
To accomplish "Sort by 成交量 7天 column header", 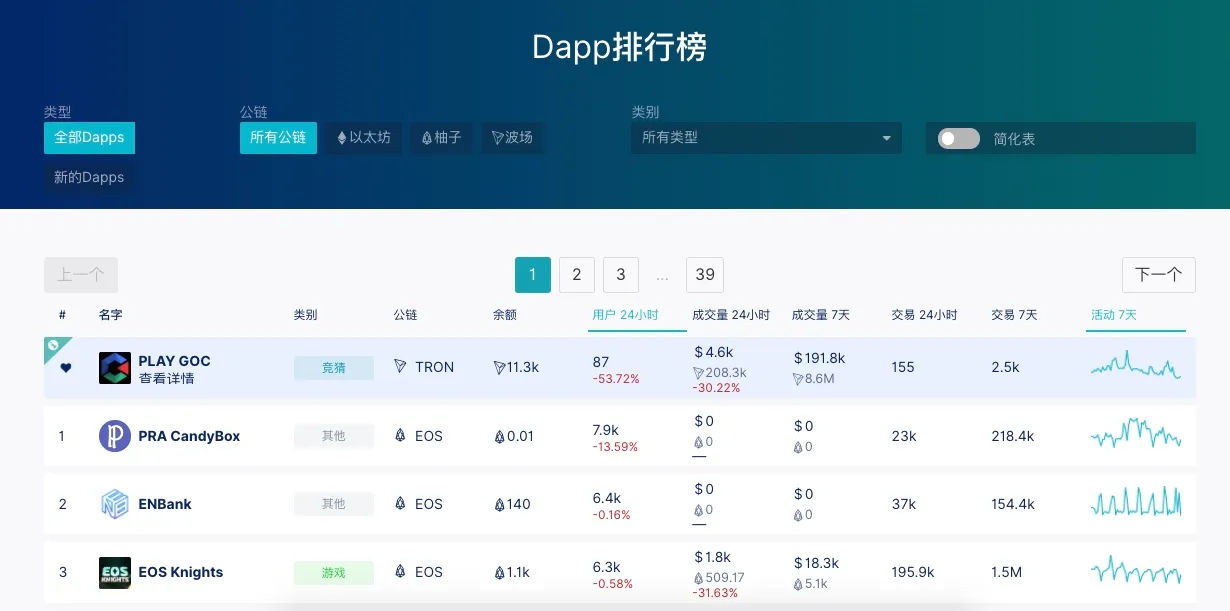I will [821, 315].
